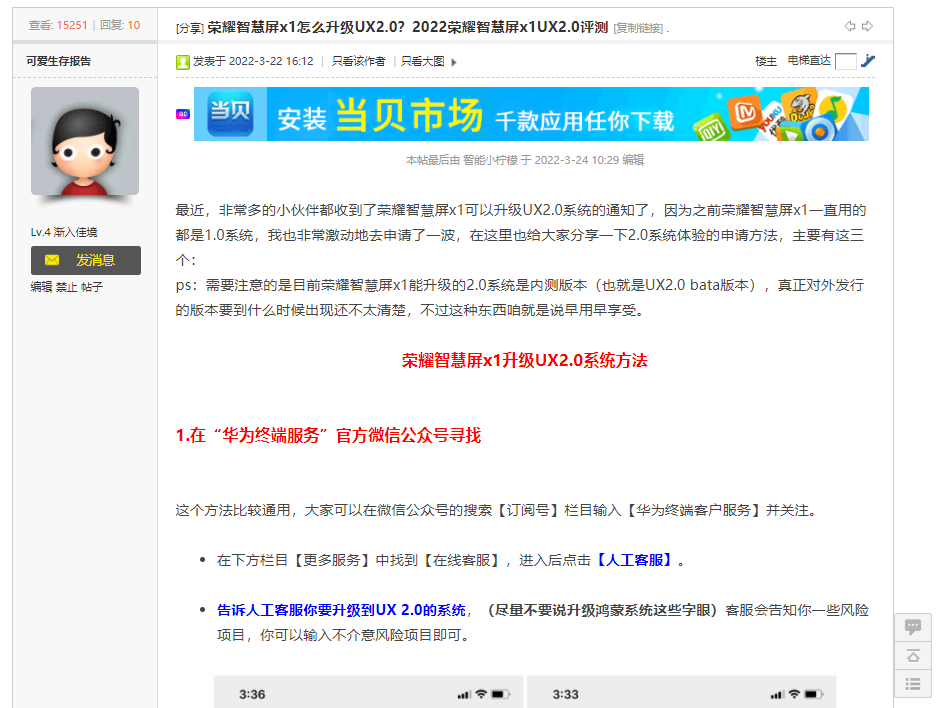Click the 楼主 label link
952x708 pixels.
pyautogui.click(x=766, y=61)
